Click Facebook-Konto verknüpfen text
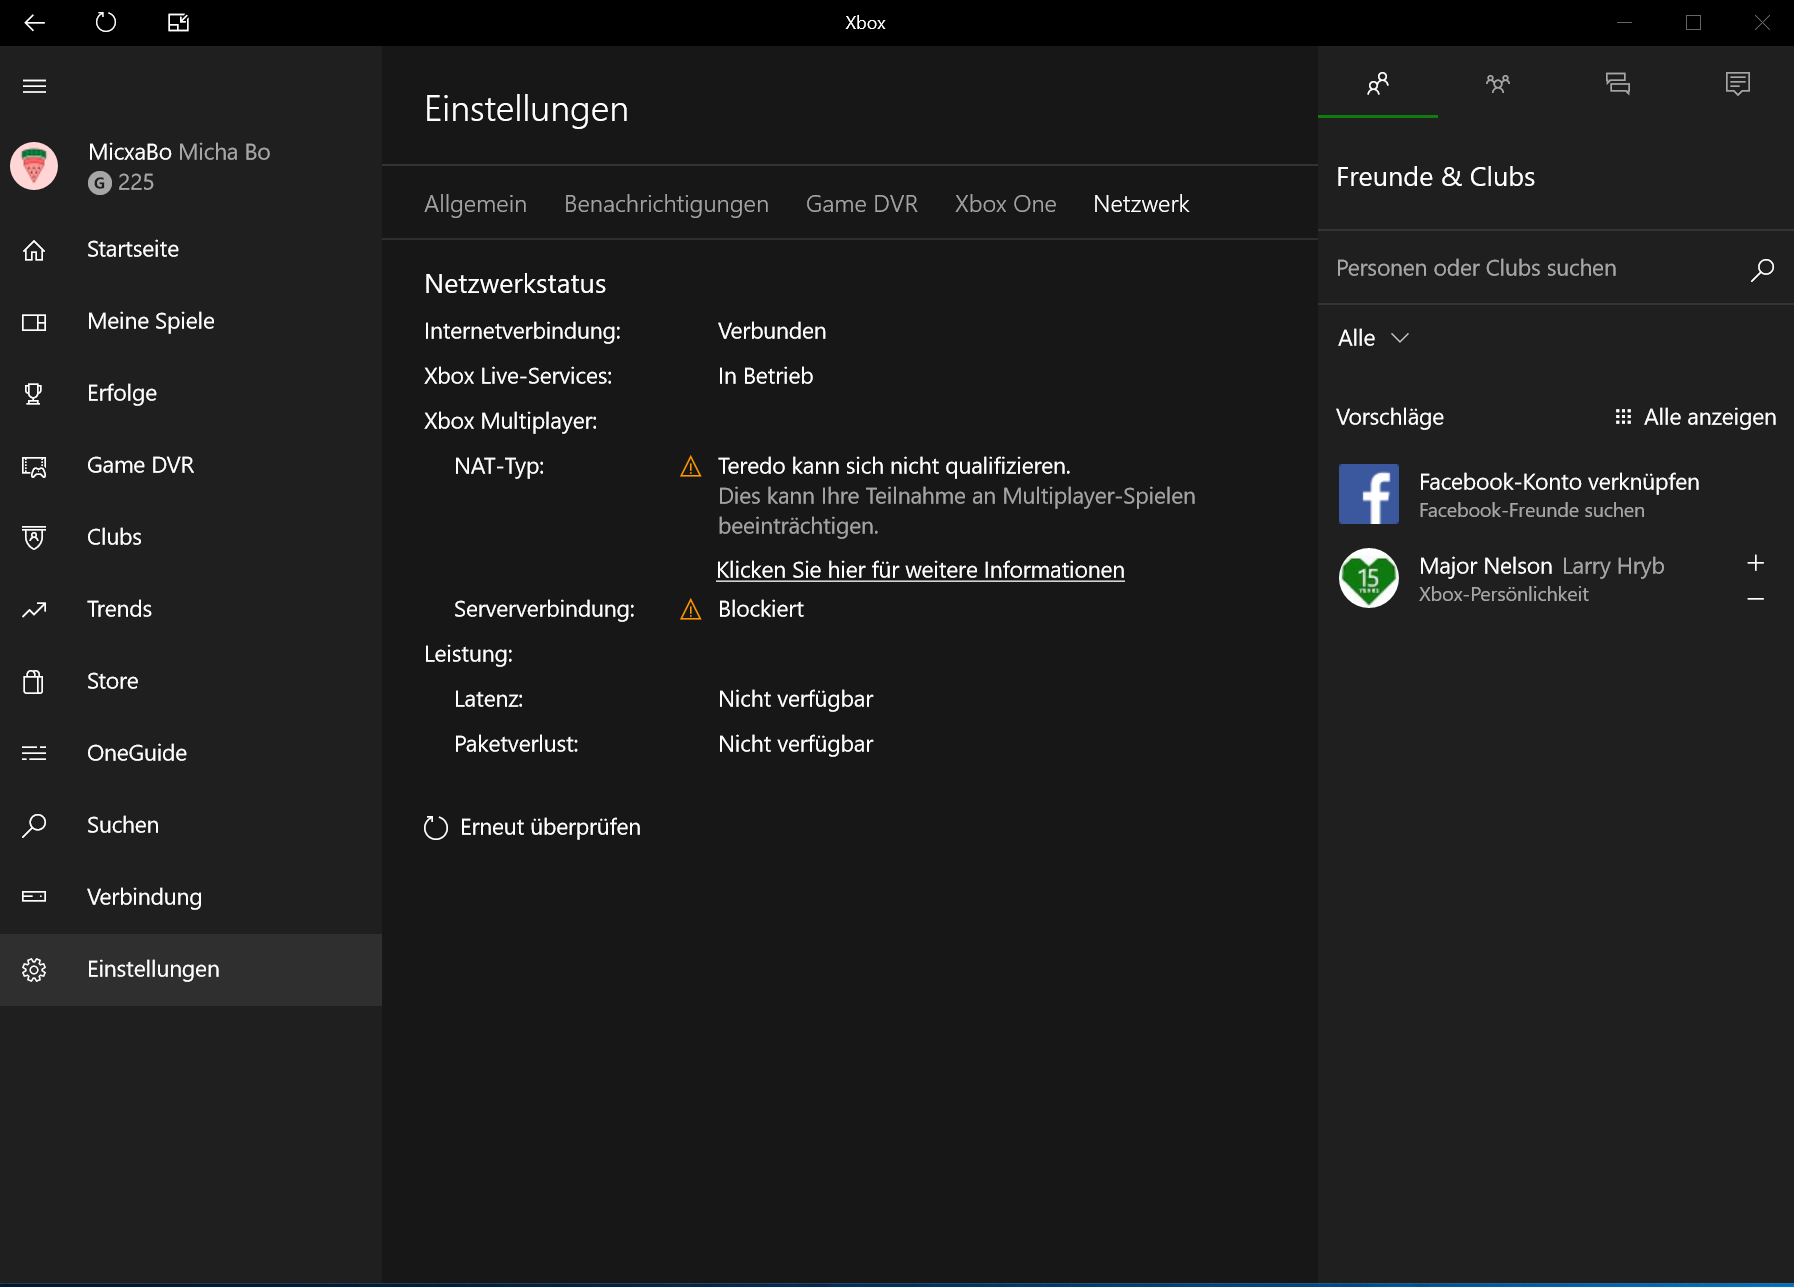This screenshot has height=1287, width=1794. (1559, 482)
